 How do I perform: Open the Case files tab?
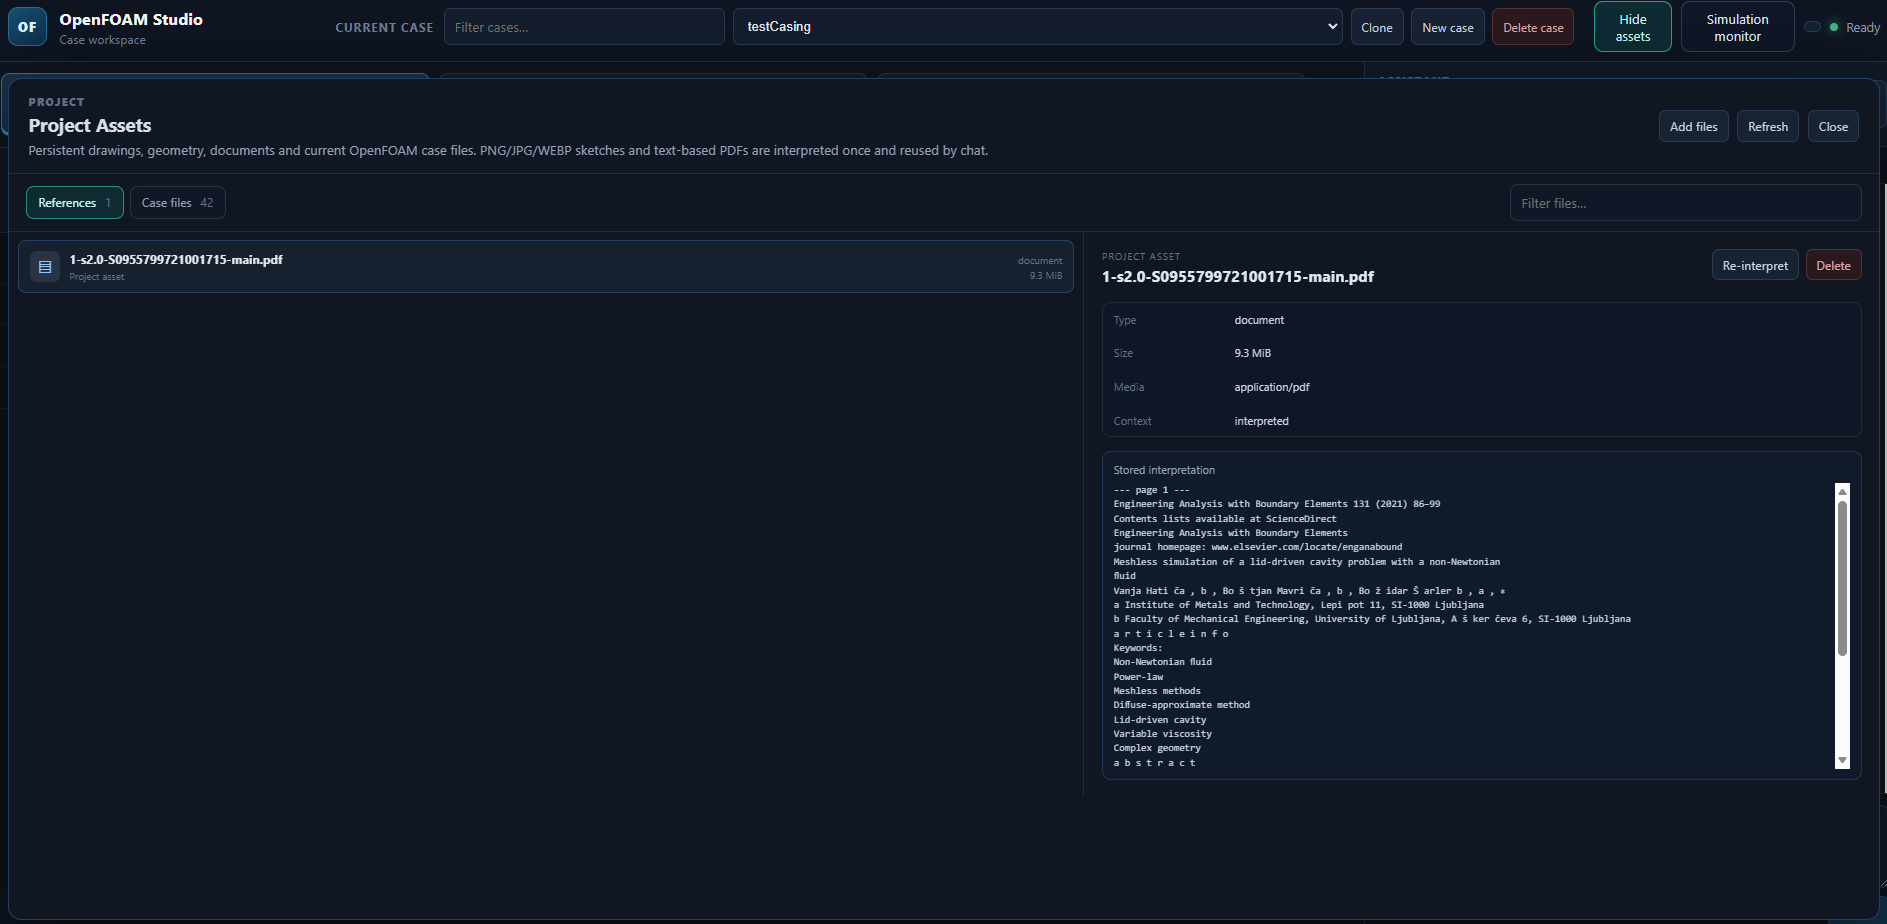(x=177, y=203)
